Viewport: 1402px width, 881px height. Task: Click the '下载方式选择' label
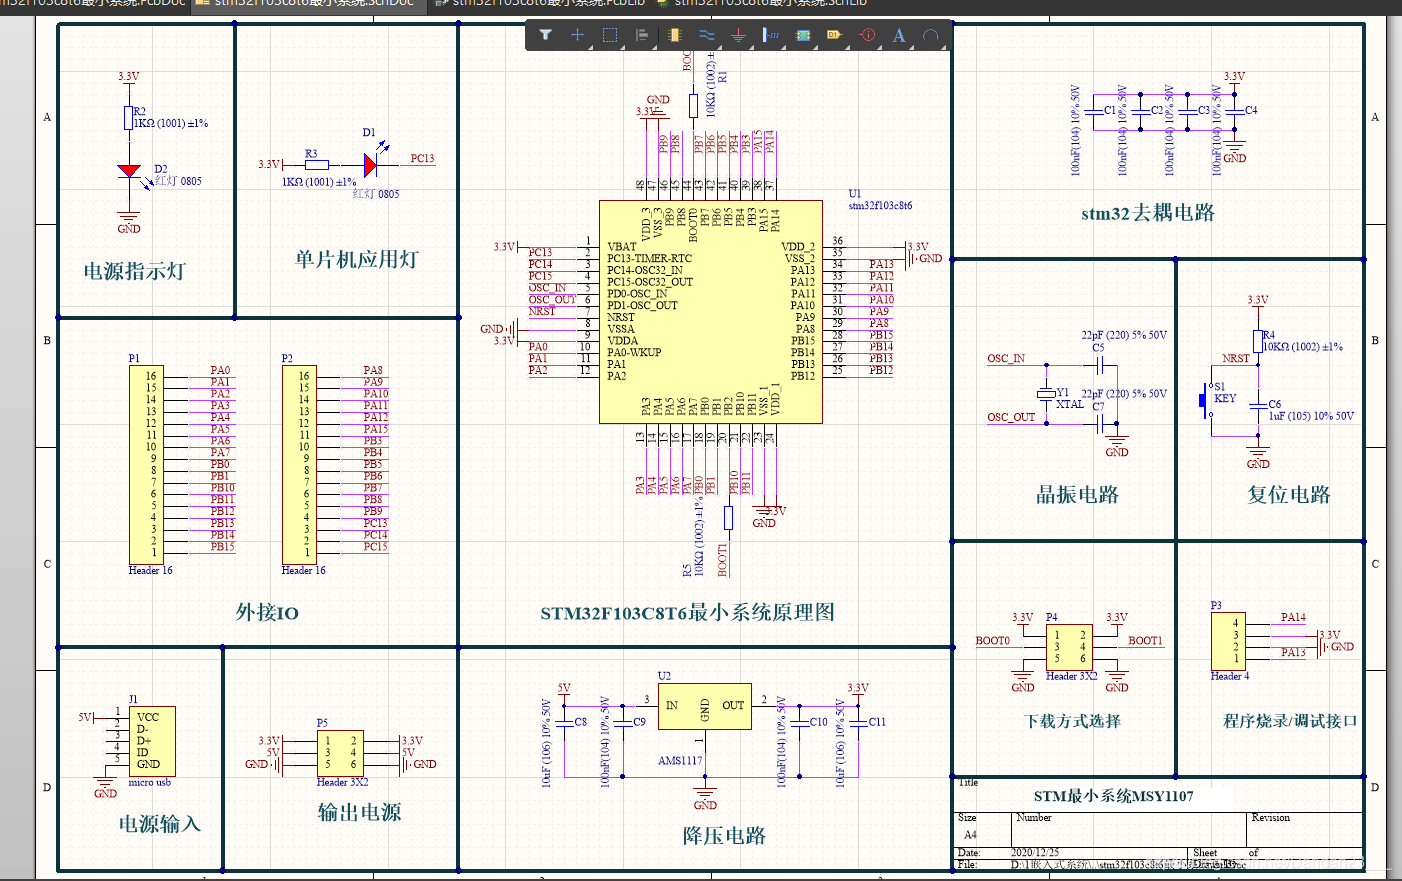point(1073,721)
